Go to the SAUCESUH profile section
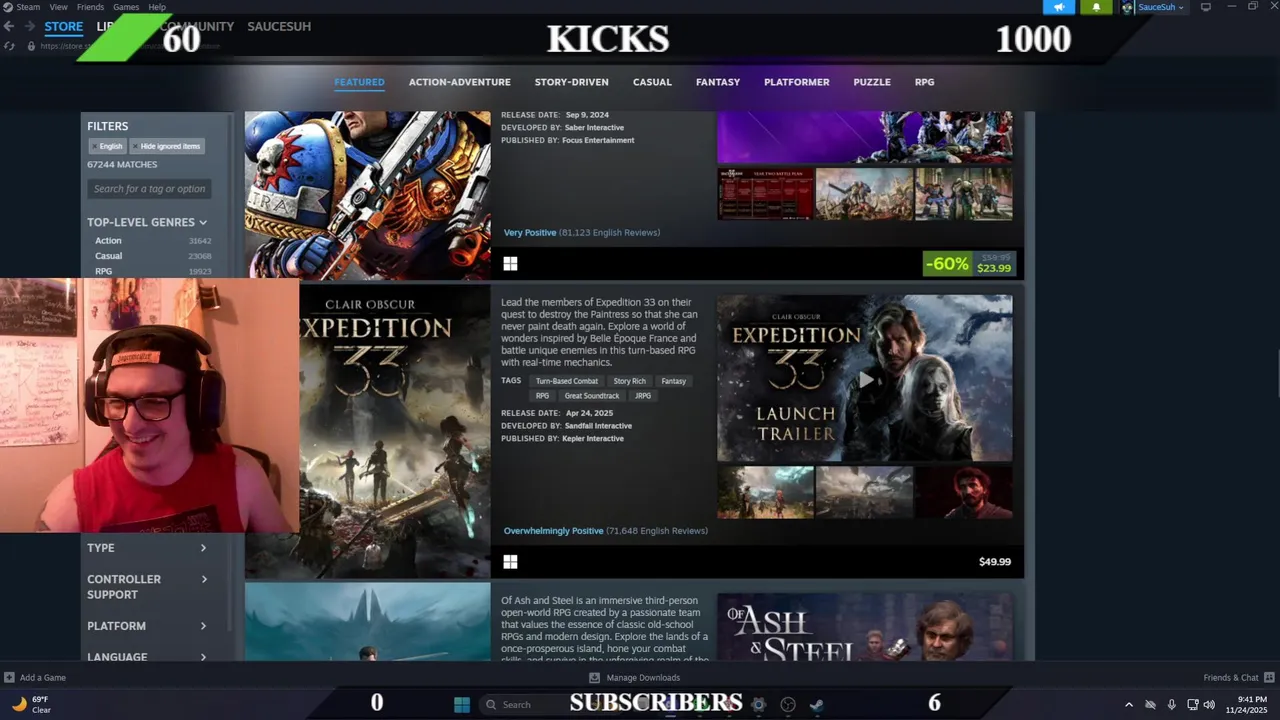This screenshot has width=1280, height=720. point(279,26)
